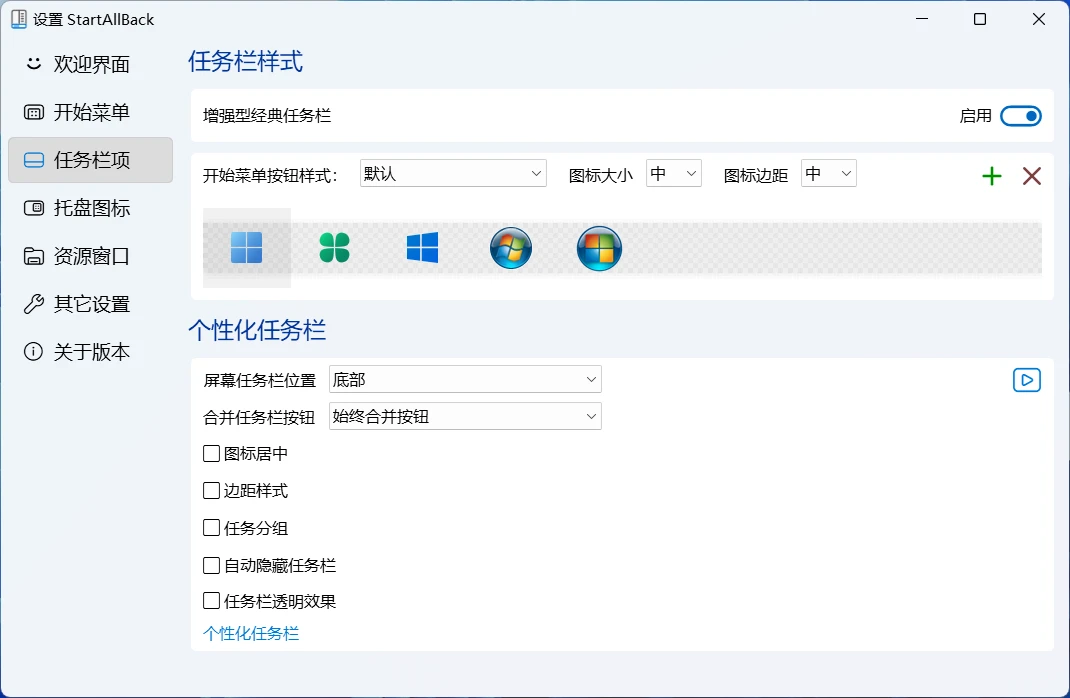Select the Windows 7 orb start icon
The width and height of the screenshot is (1070, 698).
point(511,248)
